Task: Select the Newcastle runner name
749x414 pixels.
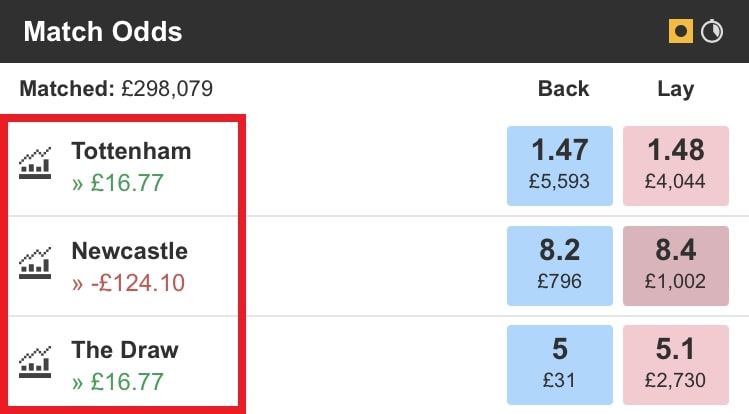Action: tap(129, 251)
